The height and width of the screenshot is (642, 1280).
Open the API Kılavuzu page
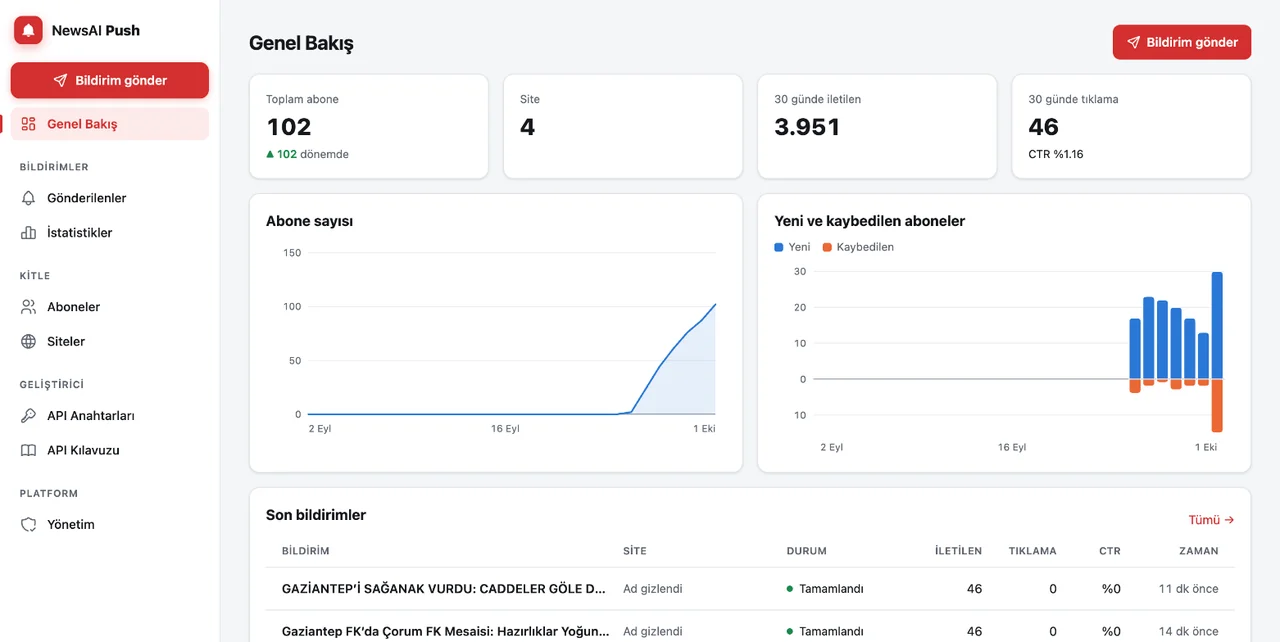pos(110,450)
